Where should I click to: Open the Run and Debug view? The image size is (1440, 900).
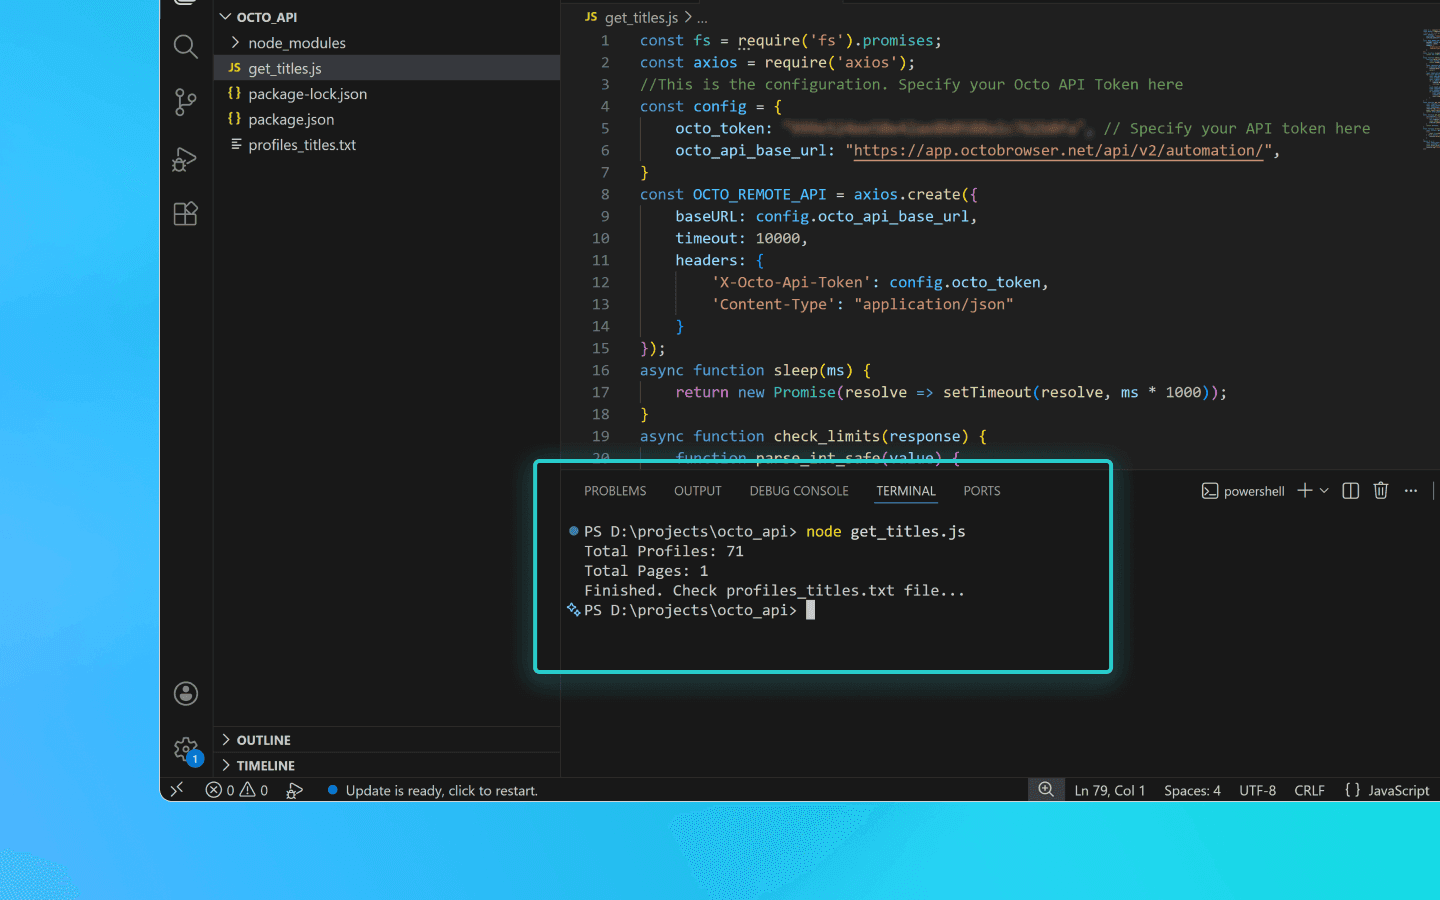click(x=185, y=158)
